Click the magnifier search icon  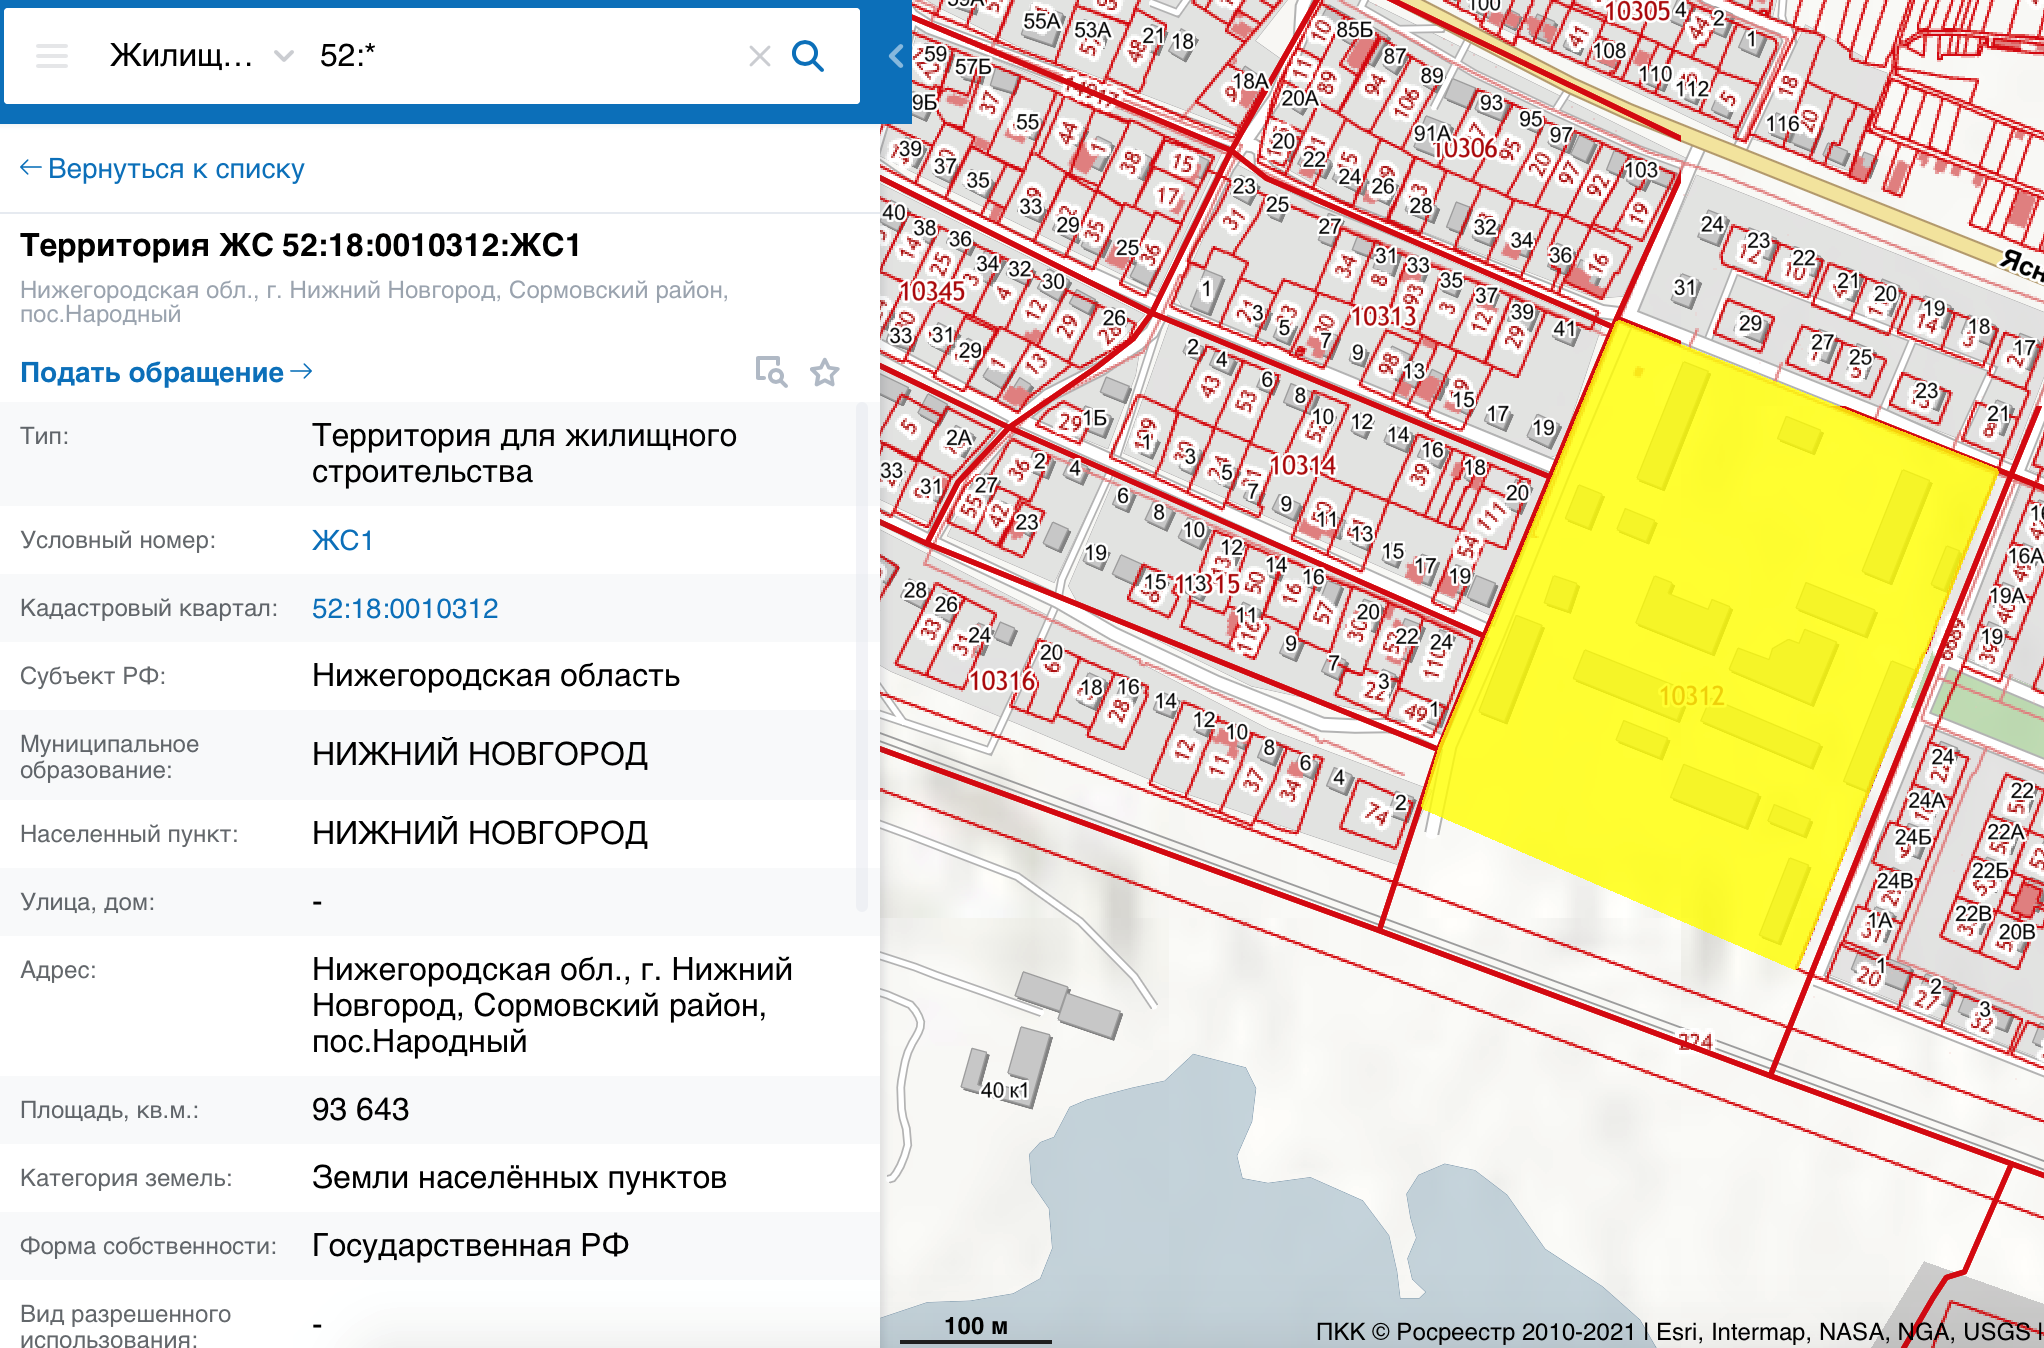click(x=808, y=56)
